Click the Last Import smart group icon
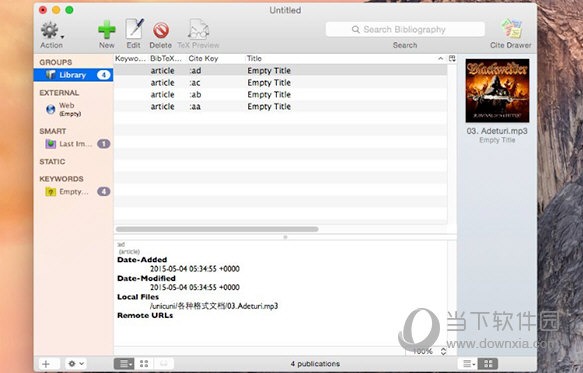 pyautogui.click(x=51, y=144)
